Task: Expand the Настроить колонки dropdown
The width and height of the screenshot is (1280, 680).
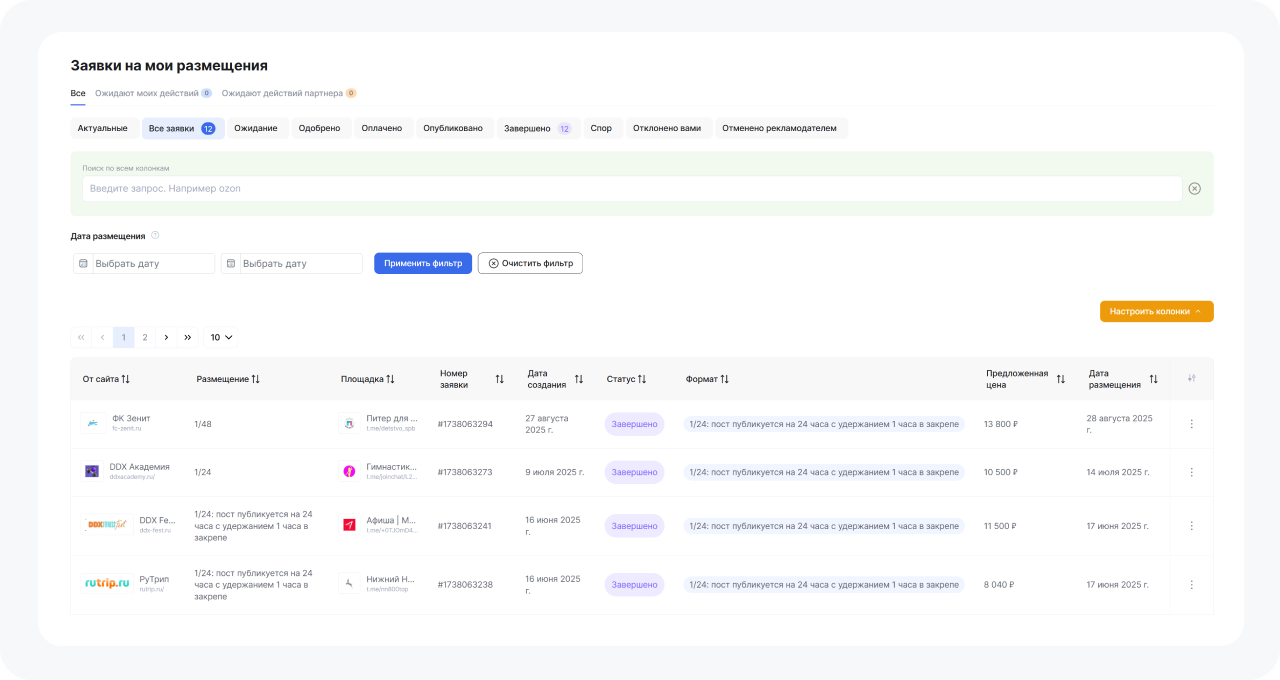Action: point(1156,311)
